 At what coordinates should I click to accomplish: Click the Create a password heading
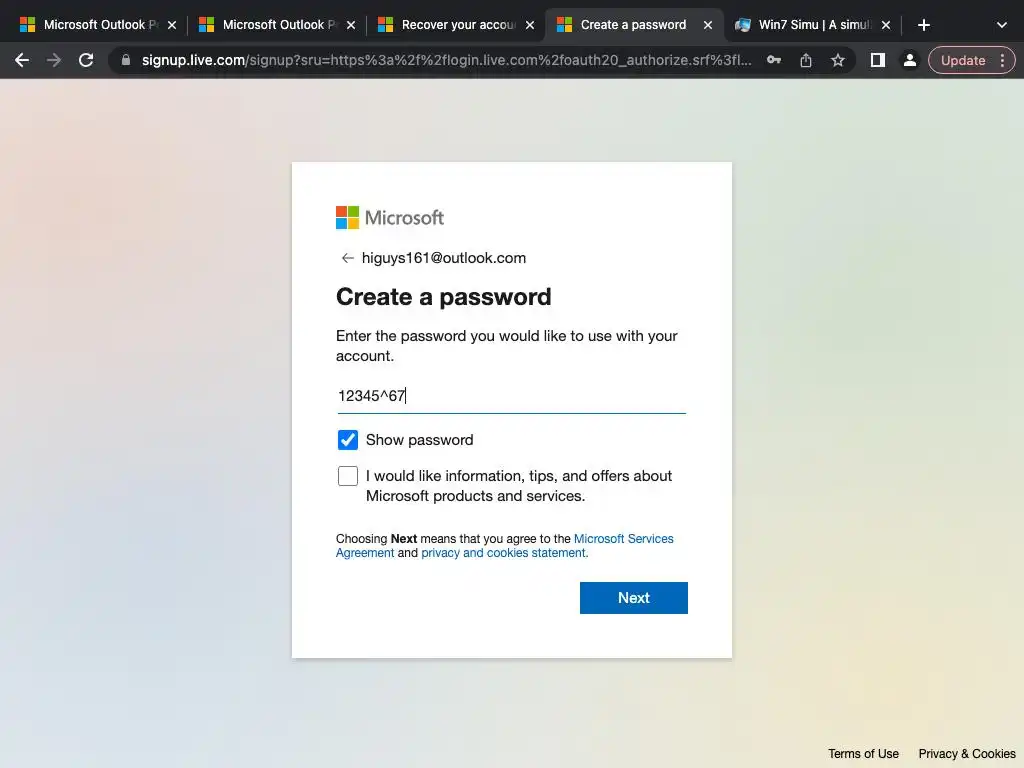(x=443, y=297)
